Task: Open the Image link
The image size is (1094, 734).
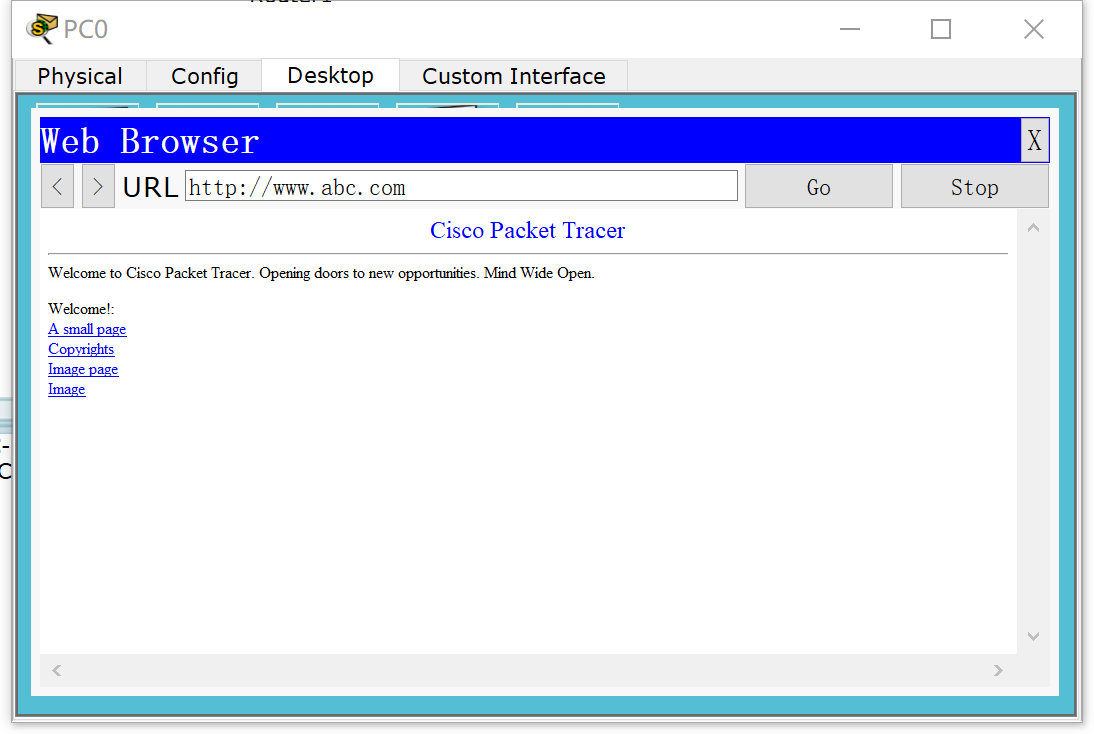Action: point(66,389)
